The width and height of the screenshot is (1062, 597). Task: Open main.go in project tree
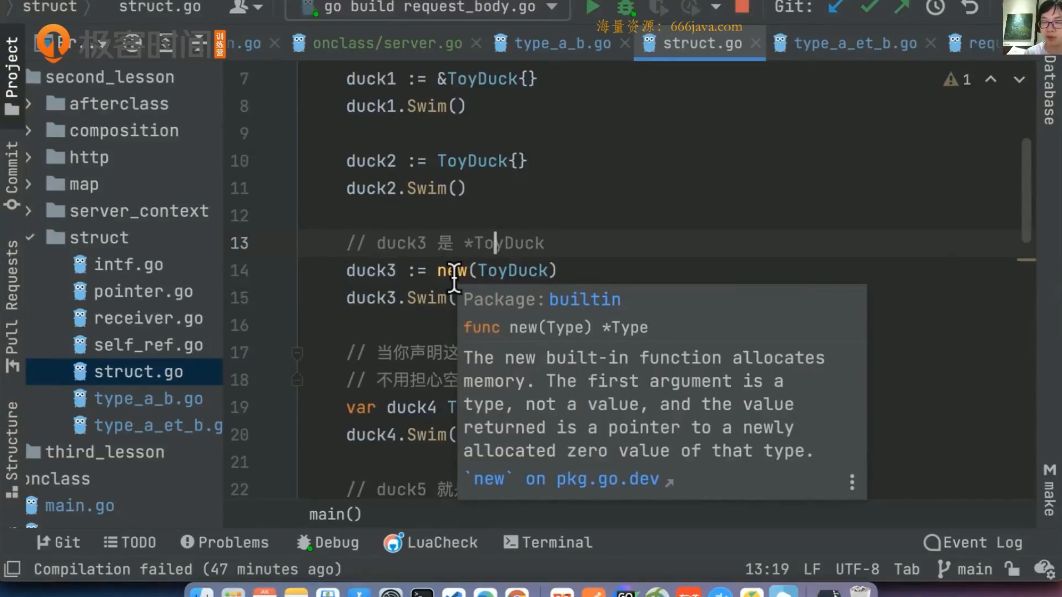[79, 506]
